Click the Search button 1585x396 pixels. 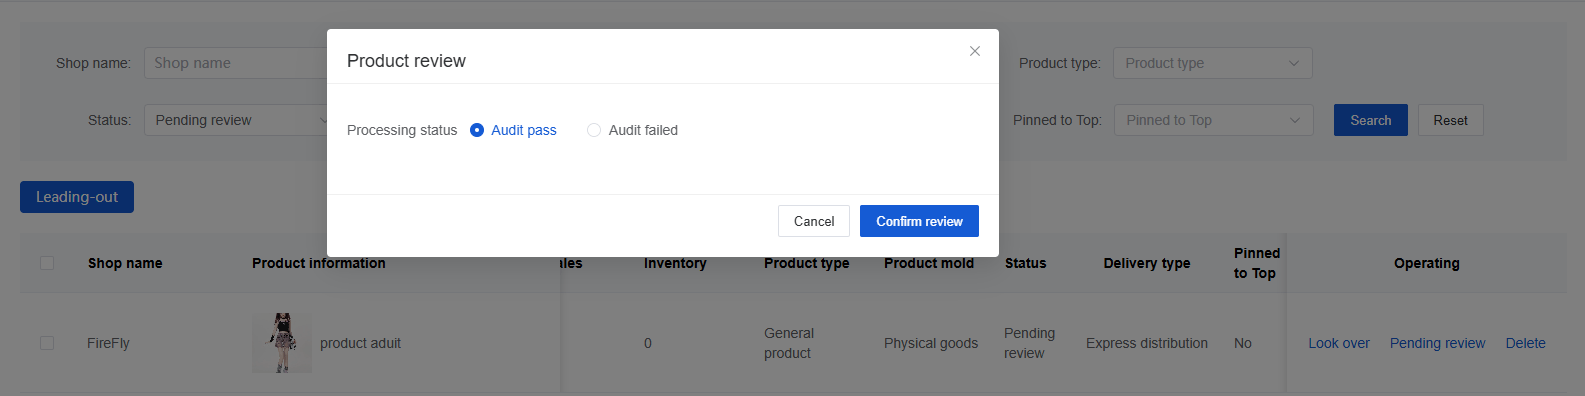(x=1370, y=120)
